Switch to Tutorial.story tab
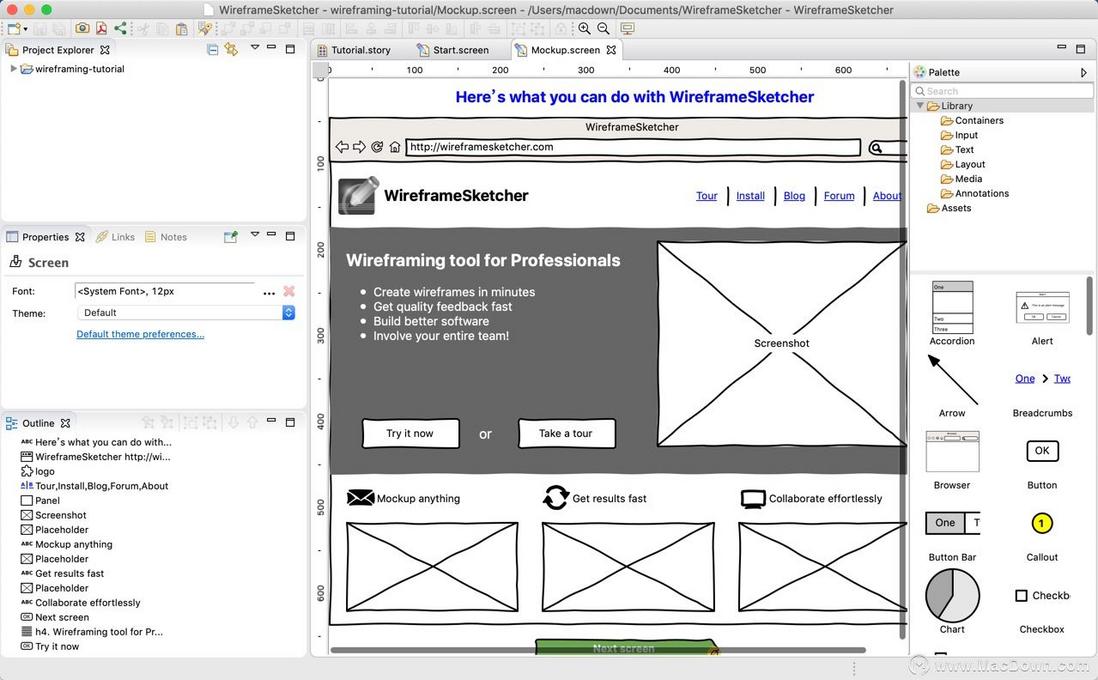The width and height of the screenshot is (1098, 680). [354, 50]
